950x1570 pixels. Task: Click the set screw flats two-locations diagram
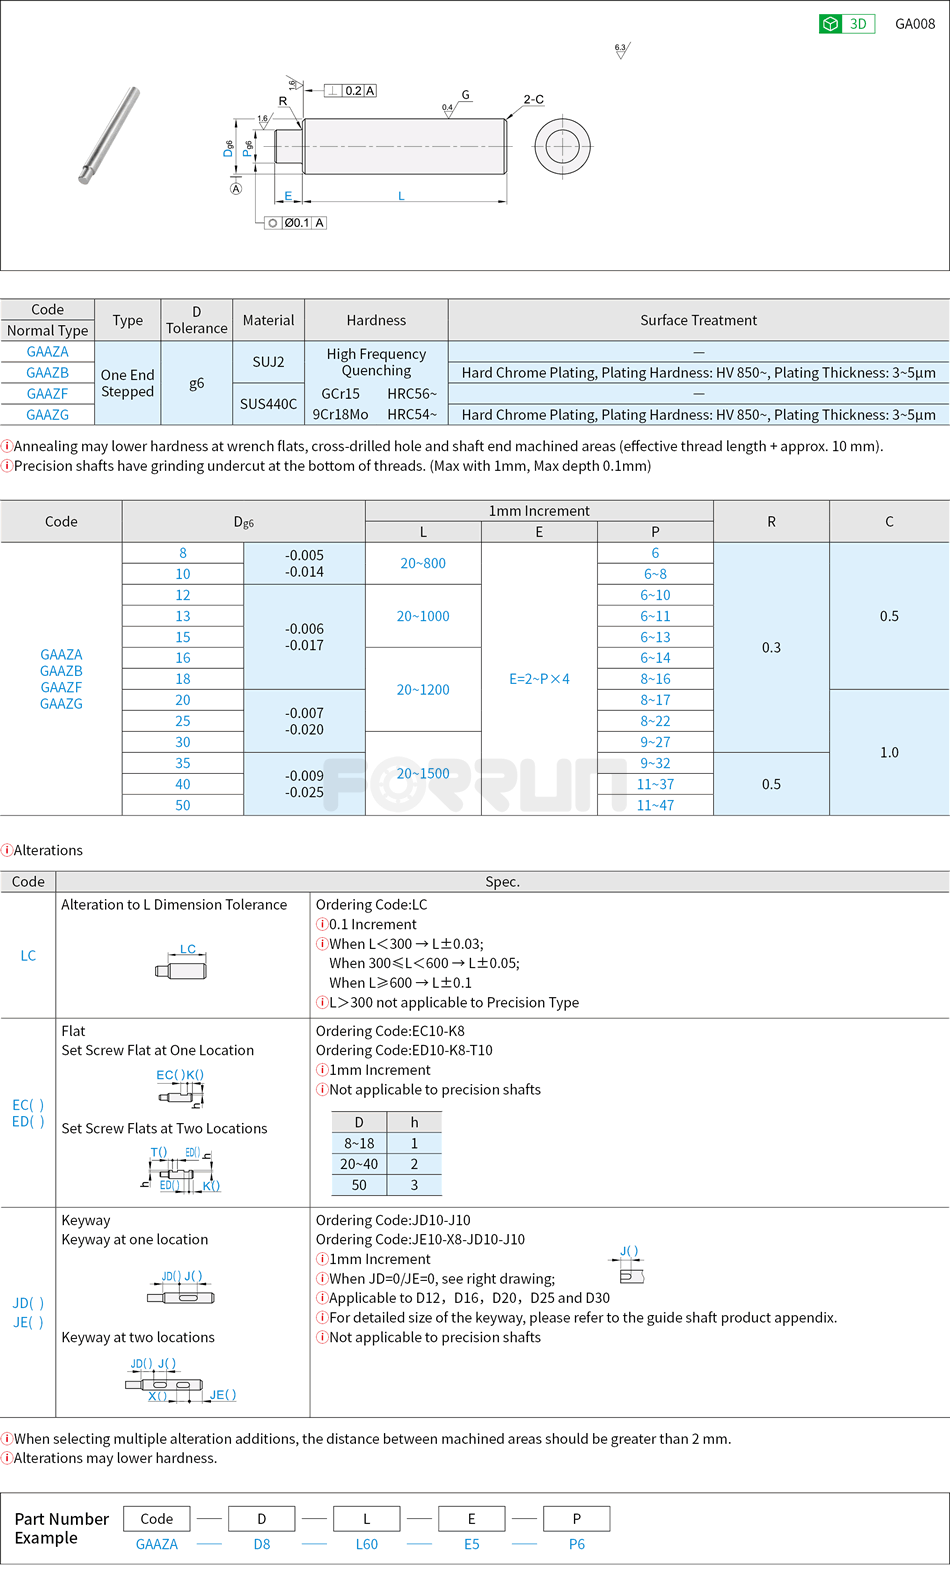pyautogui.click(x=180, y=1169)
